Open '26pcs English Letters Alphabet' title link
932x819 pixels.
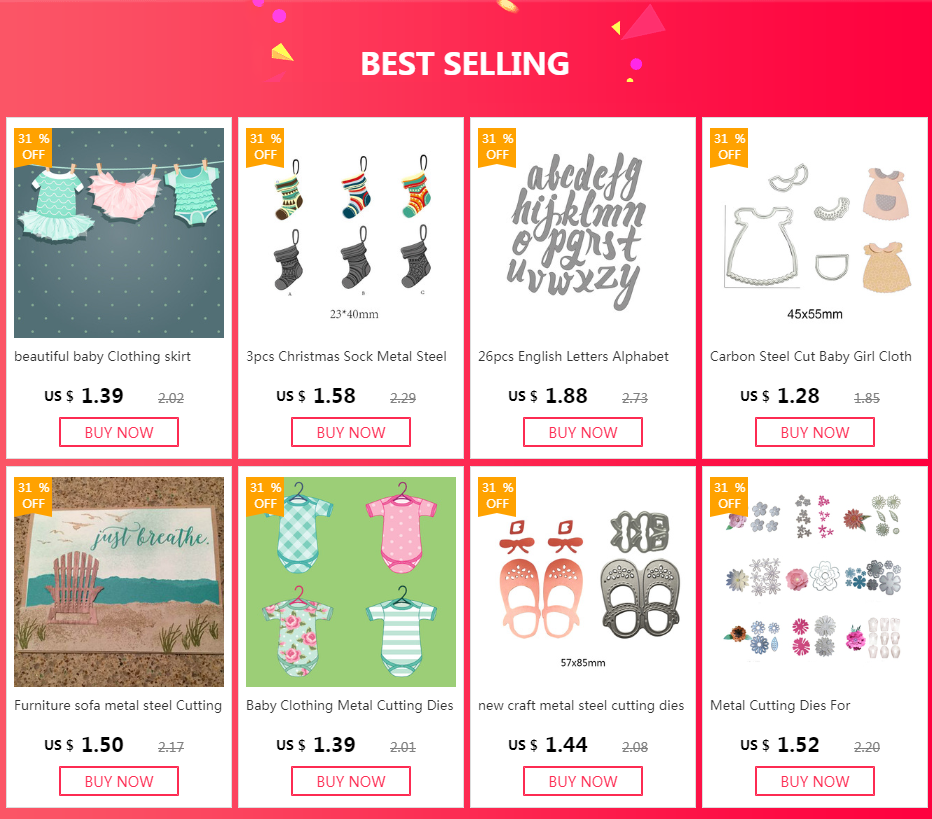click(573, 357)
